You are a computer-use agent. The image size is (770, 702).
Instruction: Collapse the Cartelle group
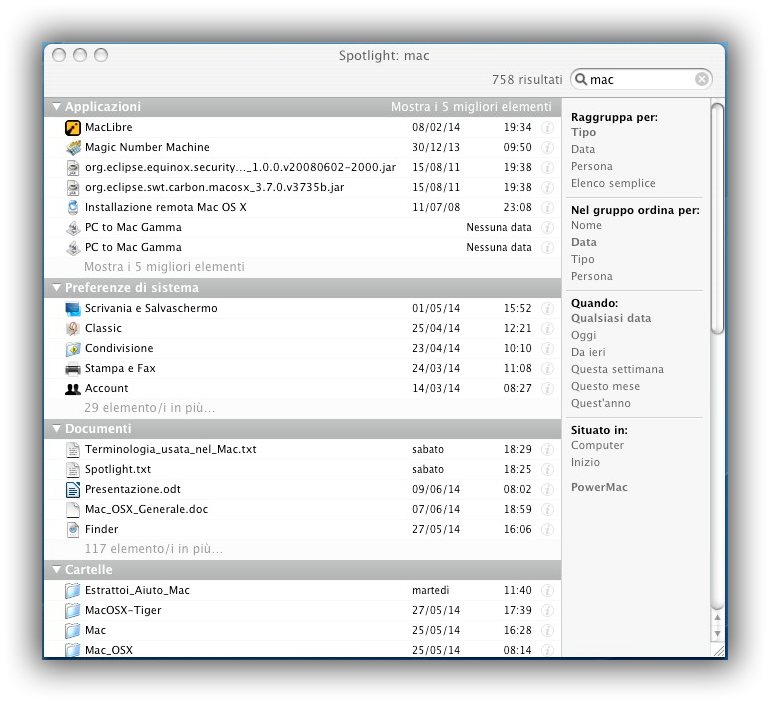(56, 570)
